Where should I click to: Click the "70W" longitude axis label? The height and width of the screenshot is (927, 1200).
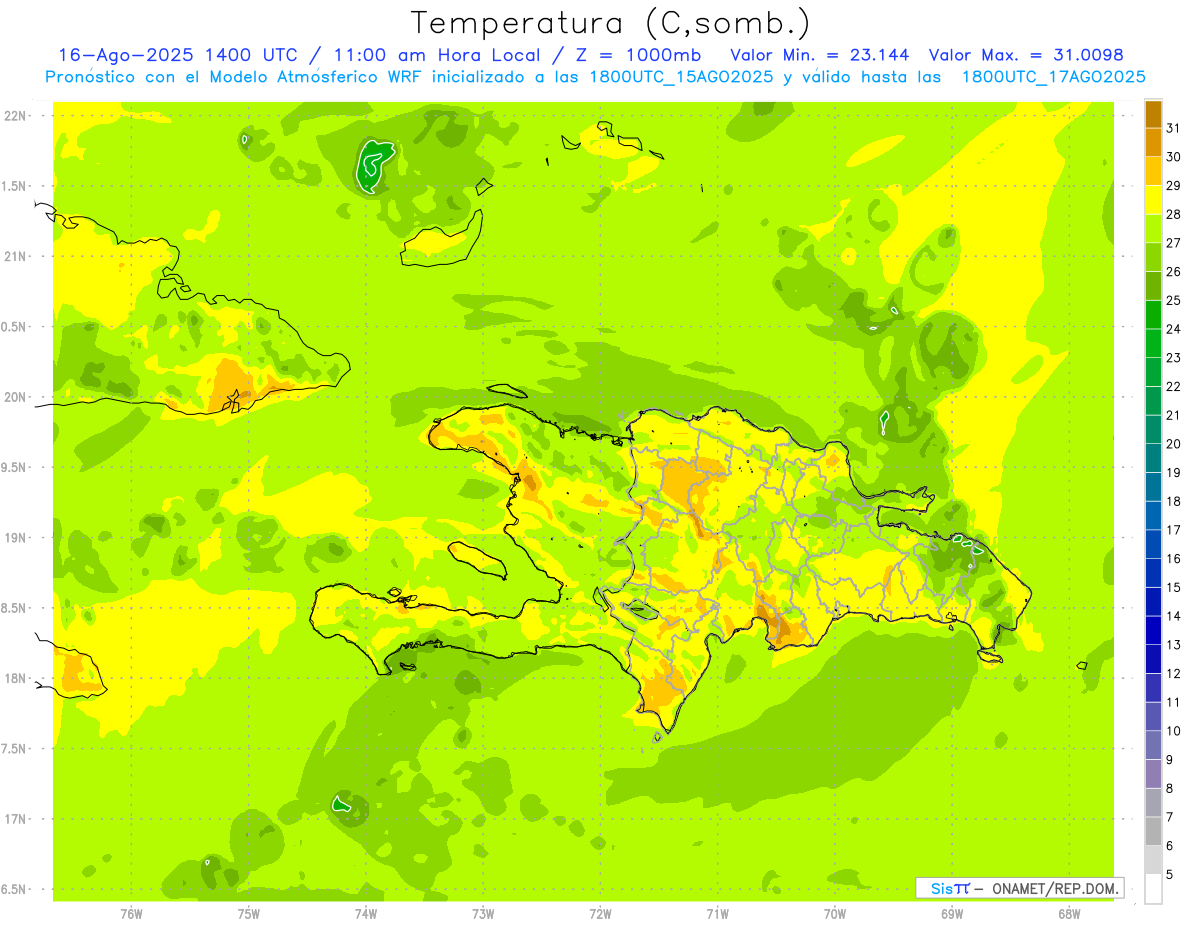(x=834, y=914)
